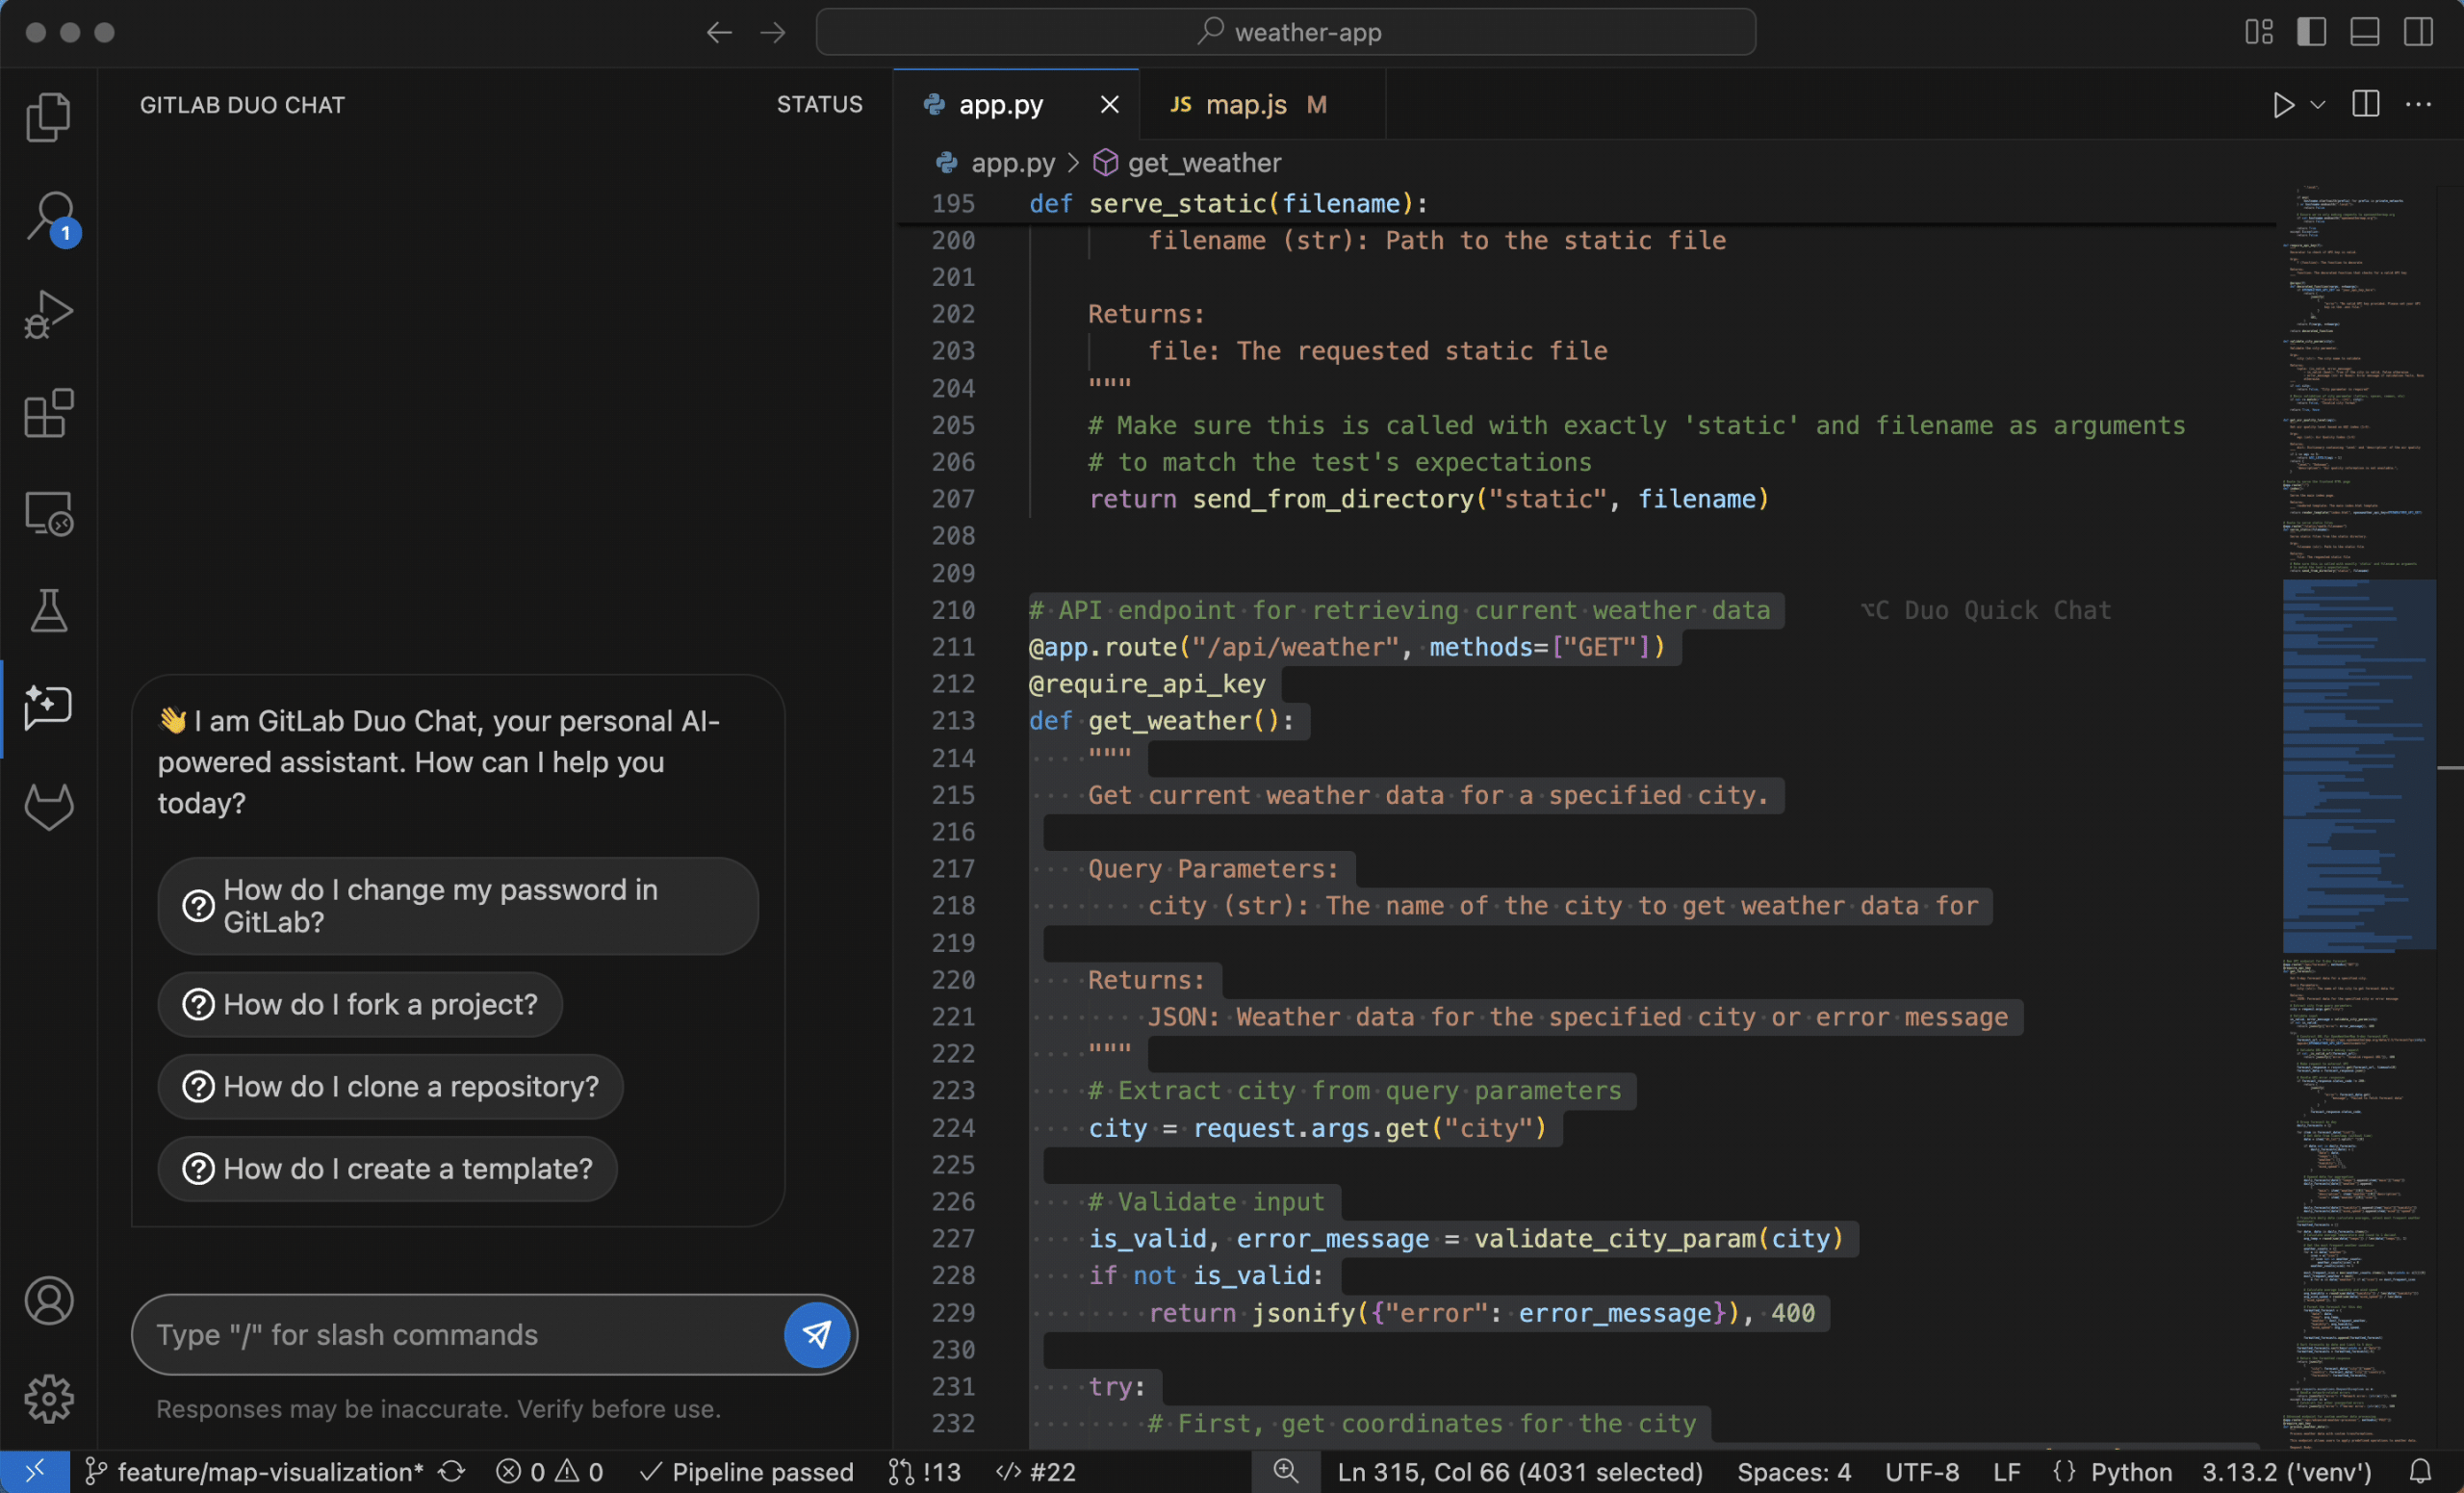The height and width of the screenshot is (1493, 2464).
Task: Open the Remote Explorer view
Action: (48, 512)
